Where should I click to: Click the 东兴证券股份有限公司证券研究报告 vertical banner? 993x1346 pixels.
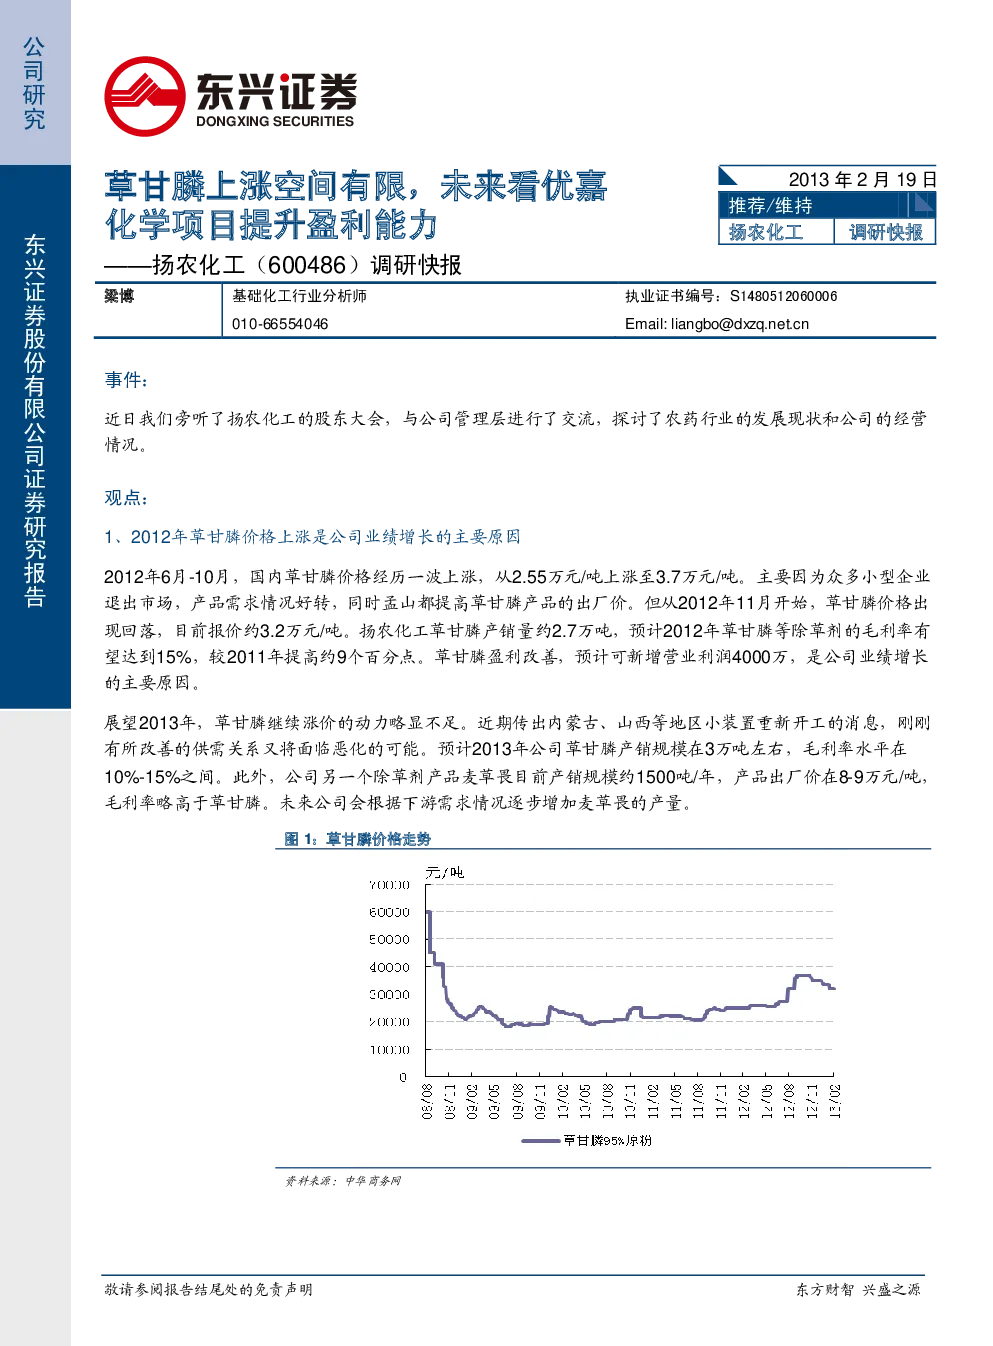pos(34,421)
